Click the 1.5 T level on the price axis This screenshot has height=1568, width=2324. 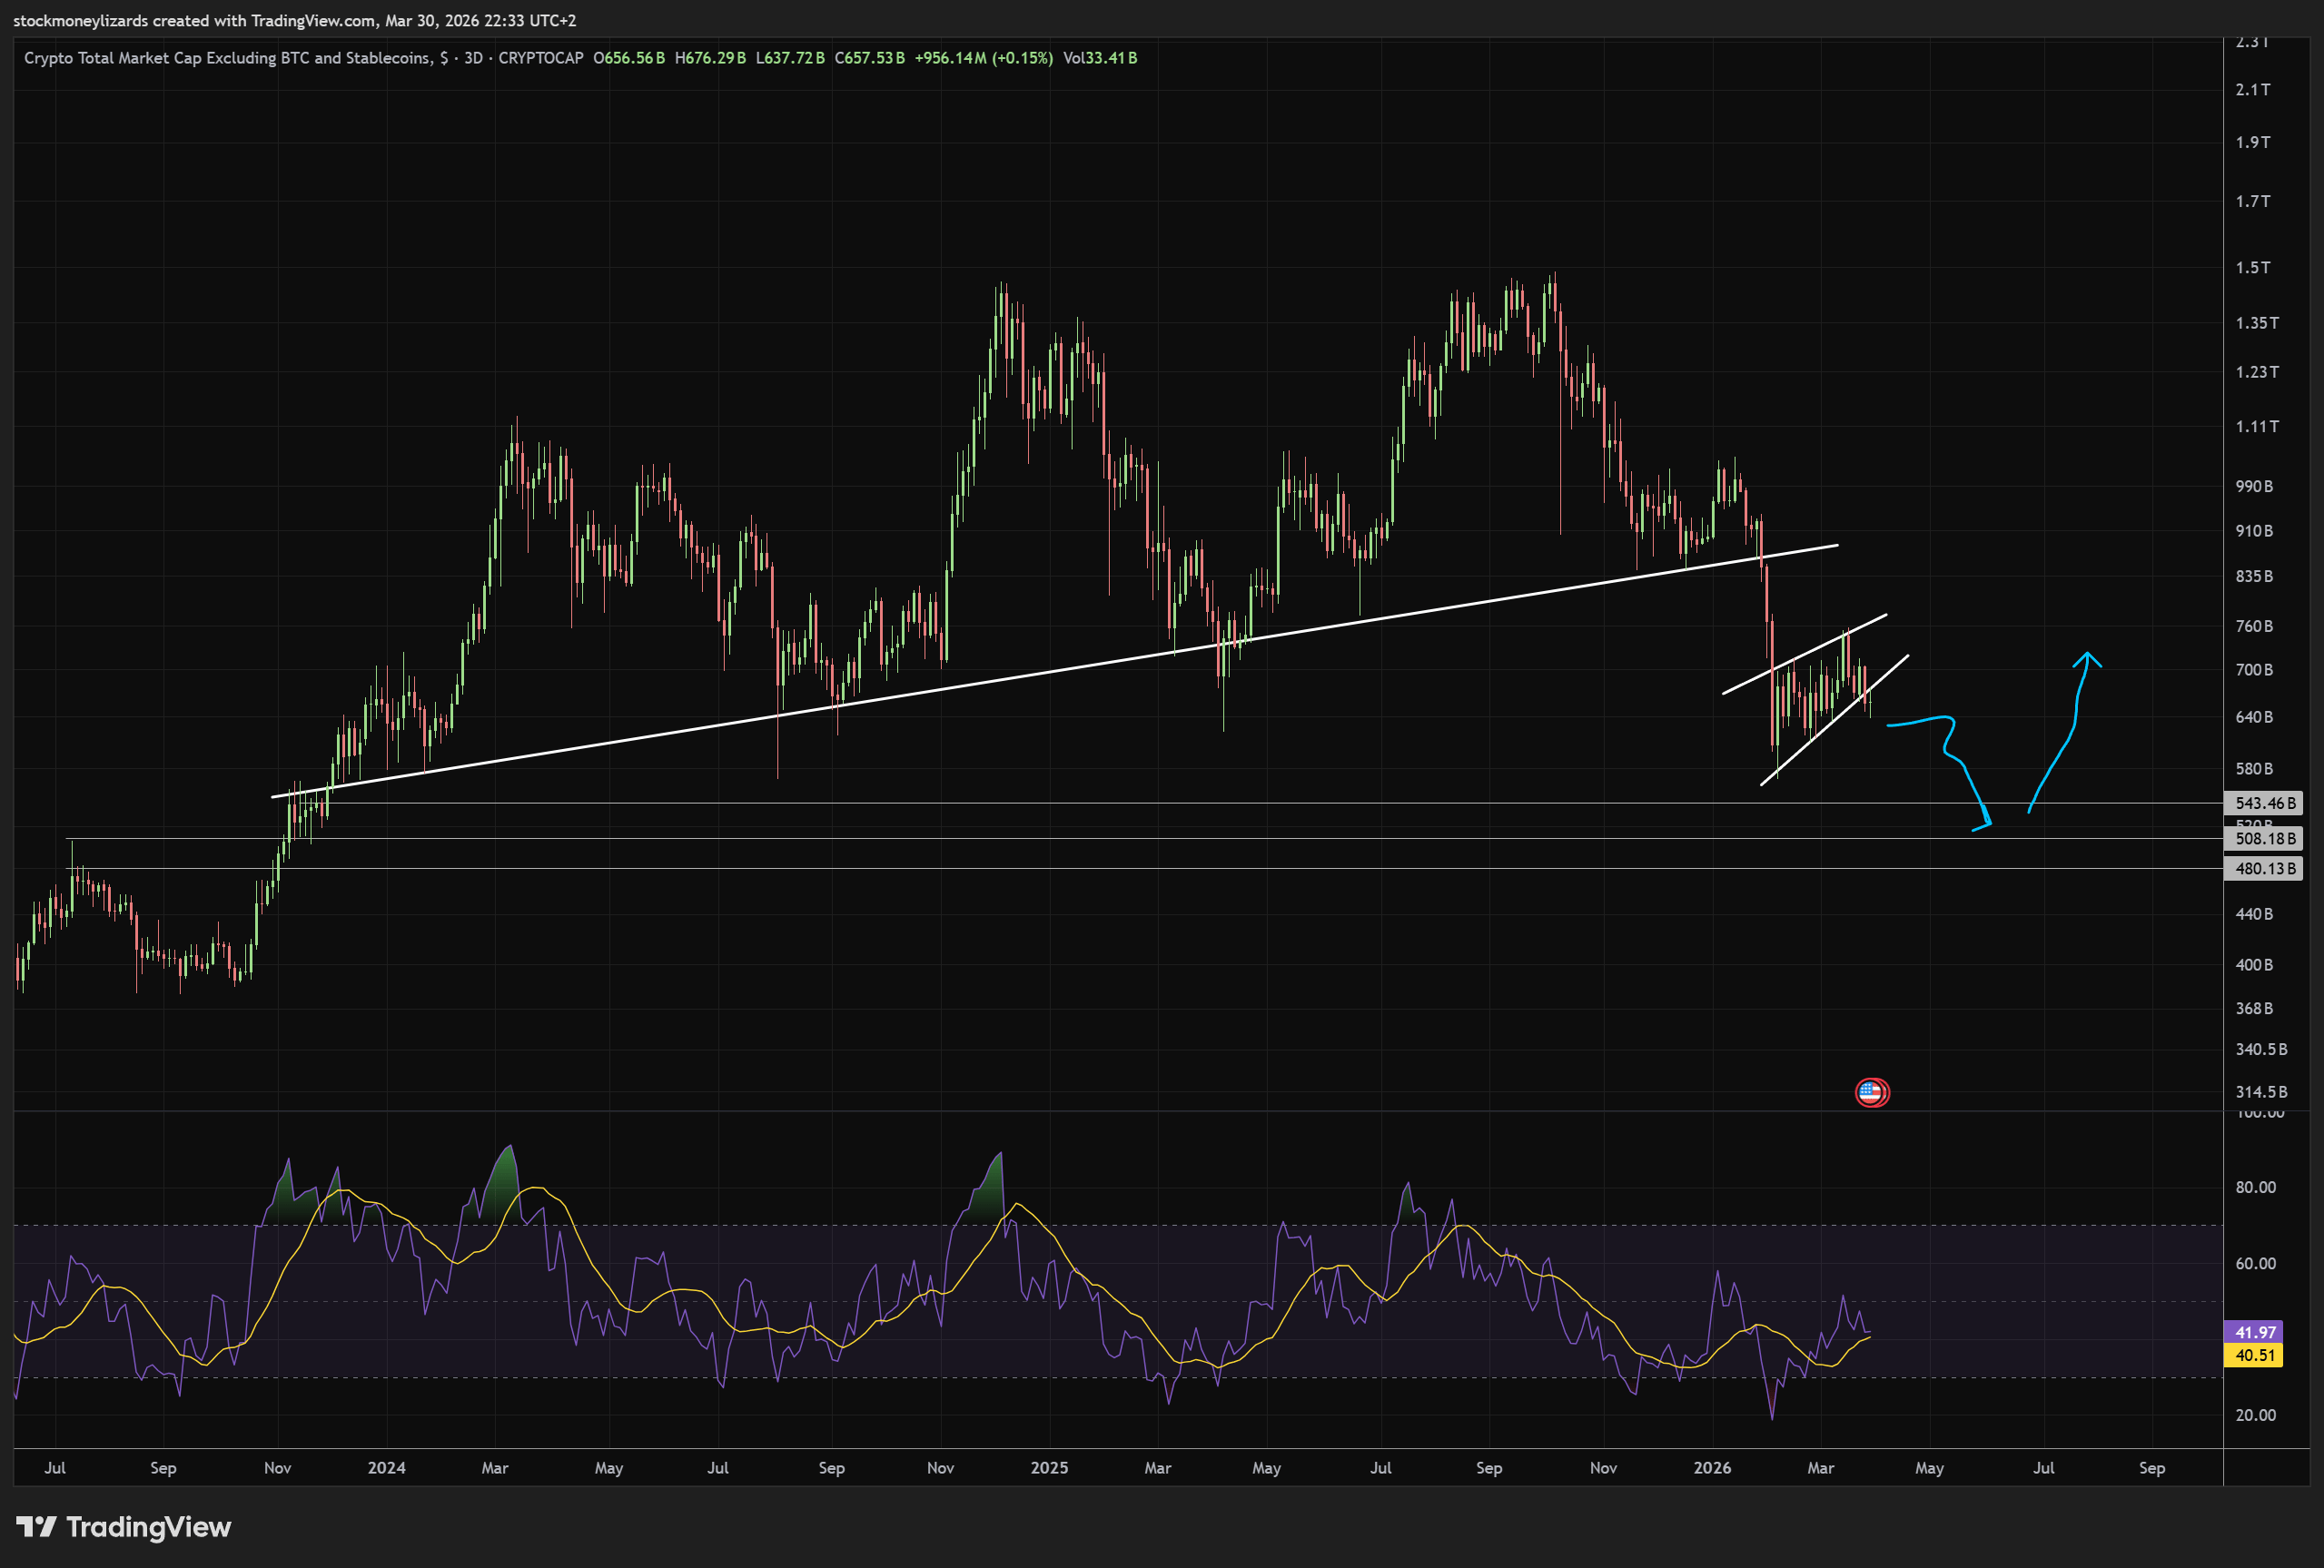coord(2253,267)
